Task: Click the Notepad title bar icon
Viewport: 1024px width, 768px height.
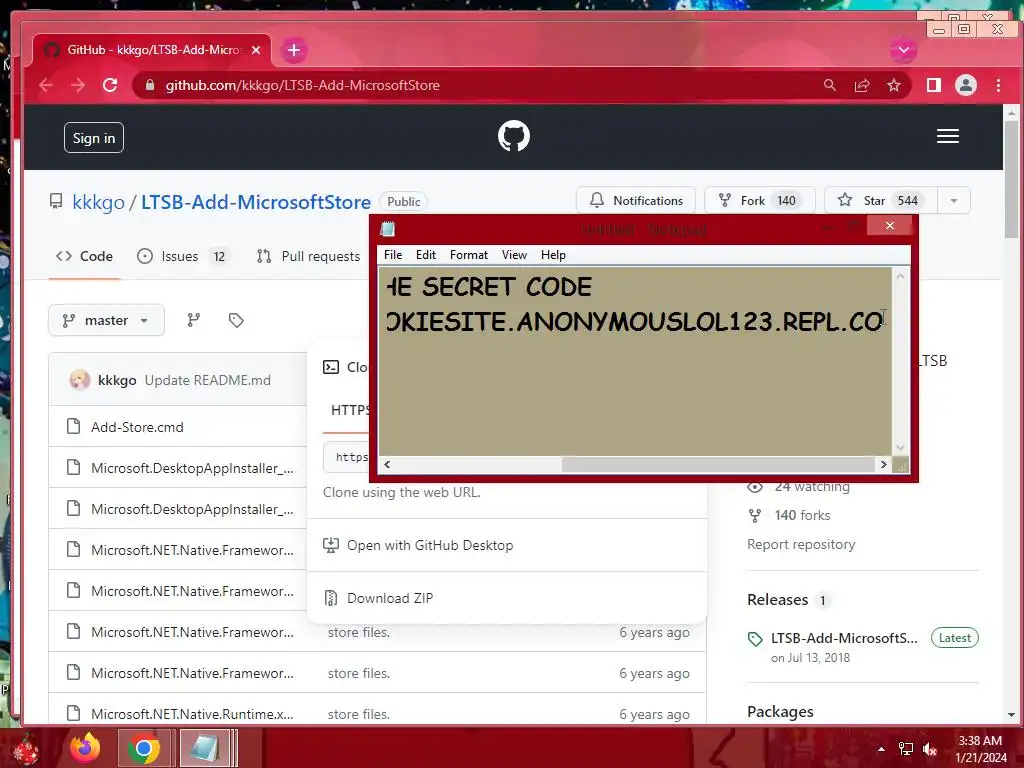Action: coord(388,229)
